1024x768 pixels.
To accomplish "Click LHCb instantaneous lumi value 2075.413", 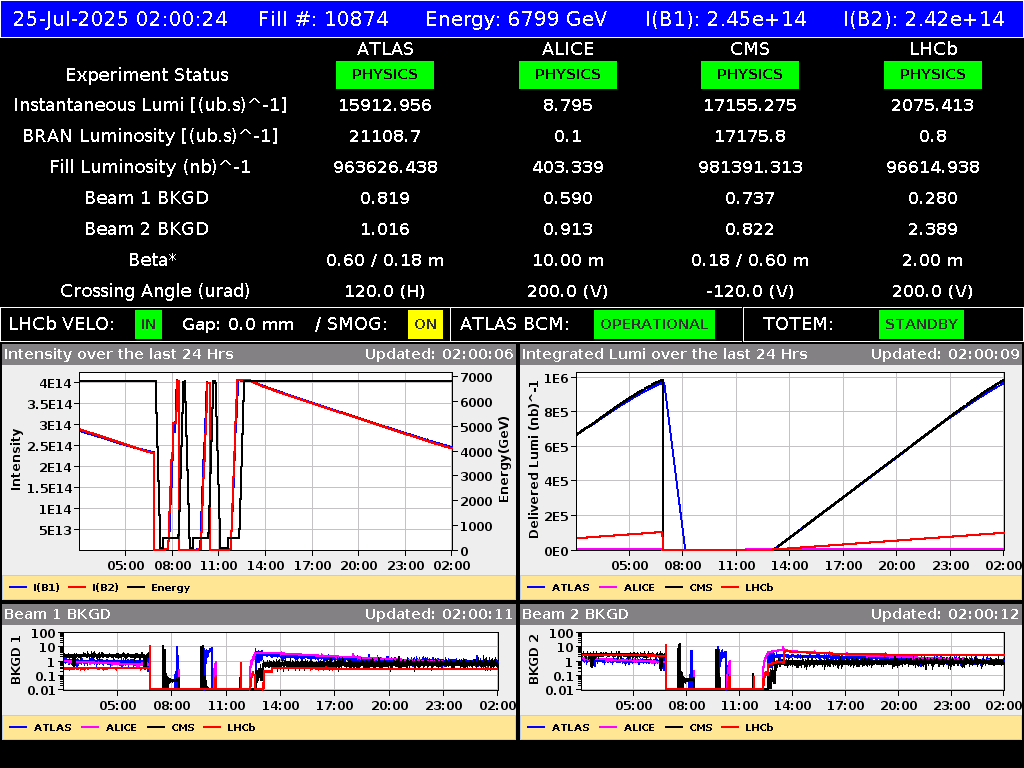I will (x=933, y=105).
